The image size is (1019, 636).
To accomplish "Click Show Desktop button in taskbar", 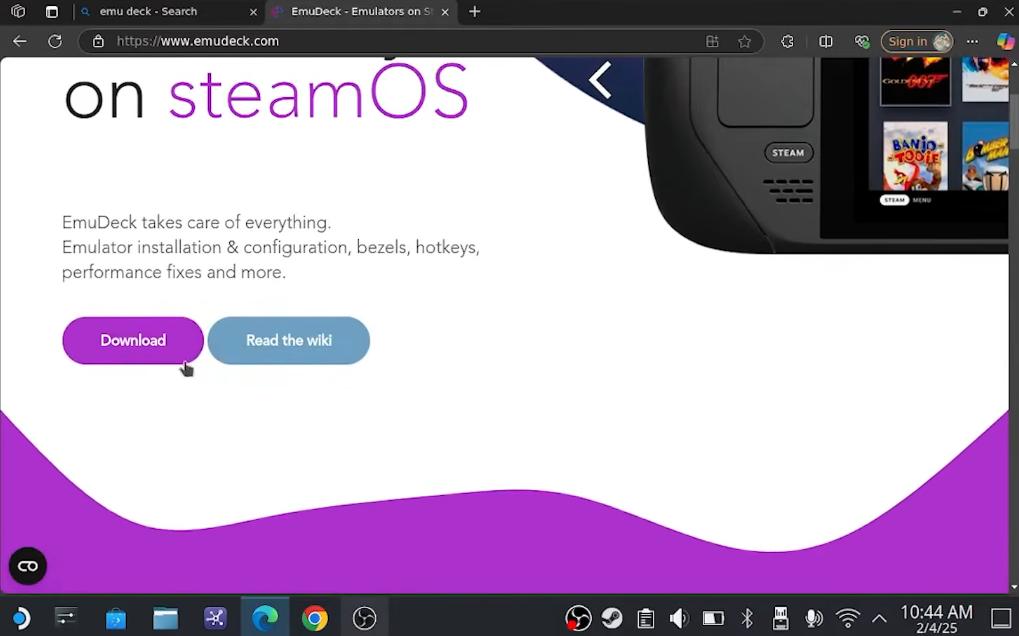I will coord(1001,618).
